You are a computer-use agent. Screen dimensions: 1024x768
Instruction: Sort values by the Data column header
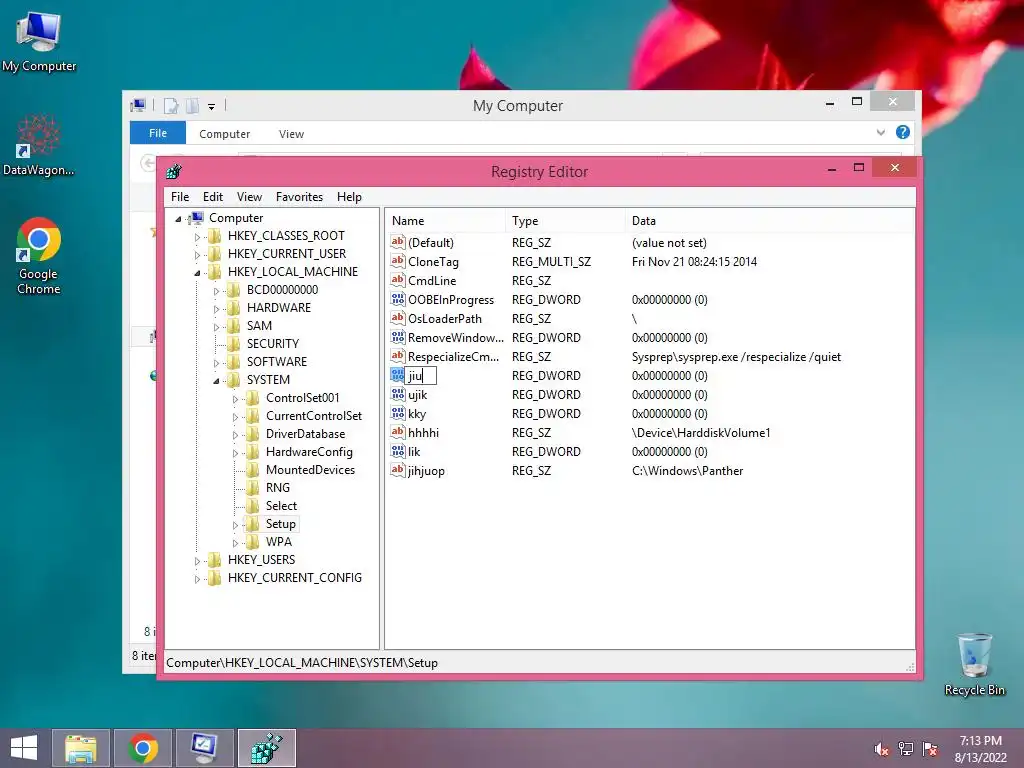[x=769, y=221]
